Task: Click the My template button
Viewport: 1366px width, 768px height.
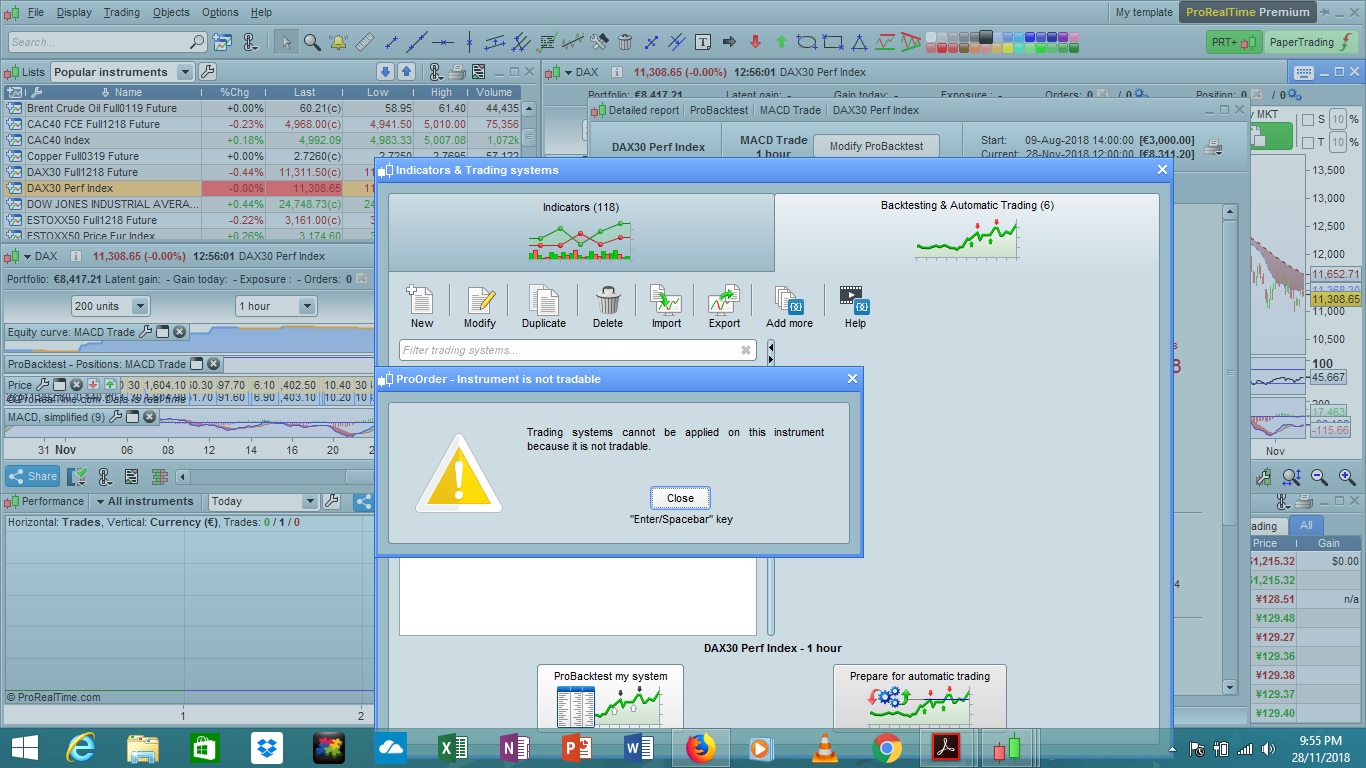Action: (1144, 12)
